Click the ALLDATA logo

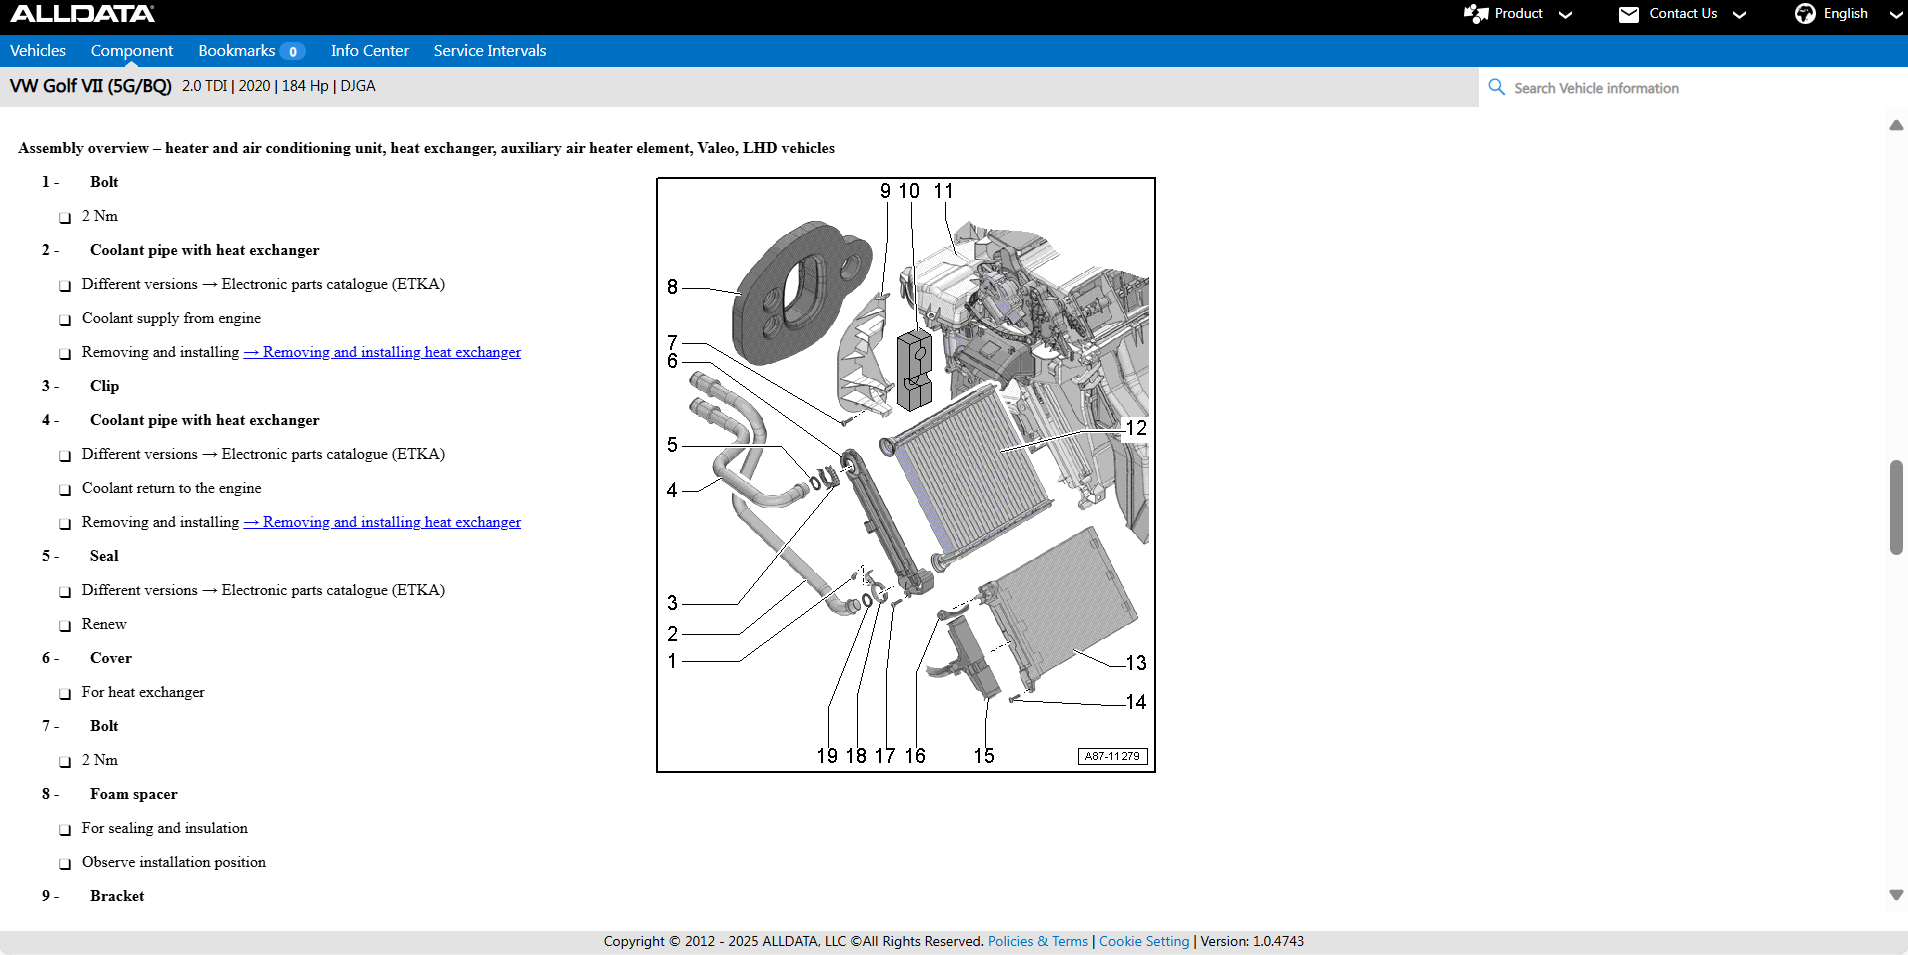(x=82, y=14)
